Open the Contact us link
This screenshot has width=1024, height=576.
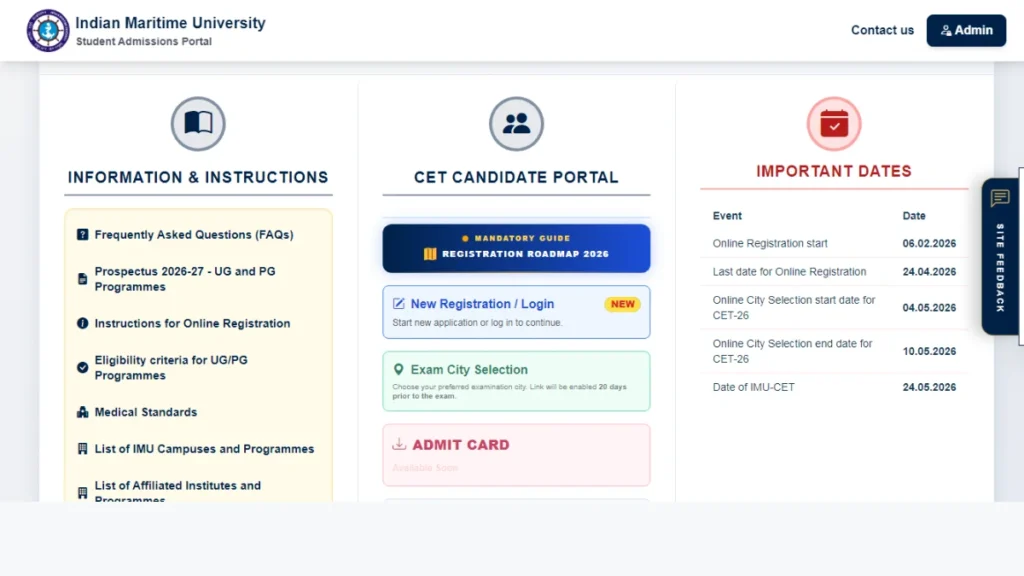[882, 30]
